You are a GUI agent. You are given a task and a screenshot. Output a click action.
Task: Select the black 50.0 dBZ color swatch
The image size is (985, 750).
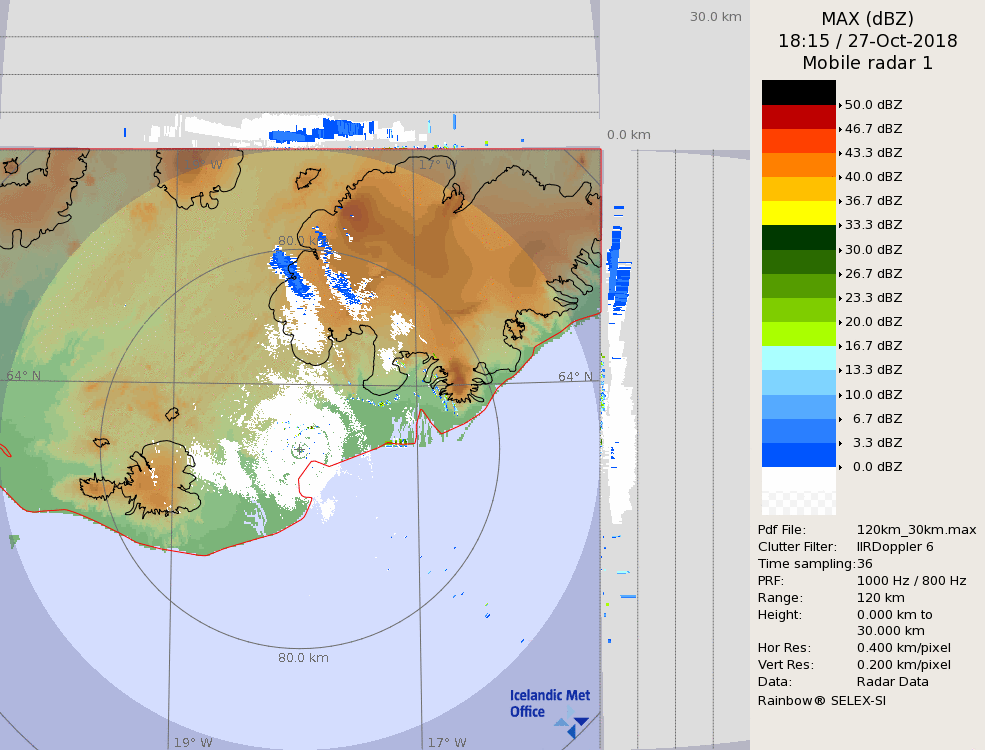798,92
